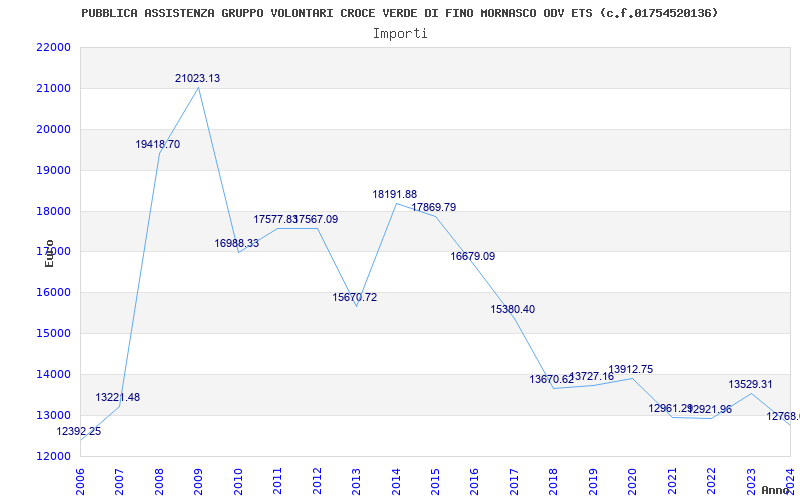Screen dimensions: 800x500
Task: Click the x-axis year 2007
Action: click(119, 482)
